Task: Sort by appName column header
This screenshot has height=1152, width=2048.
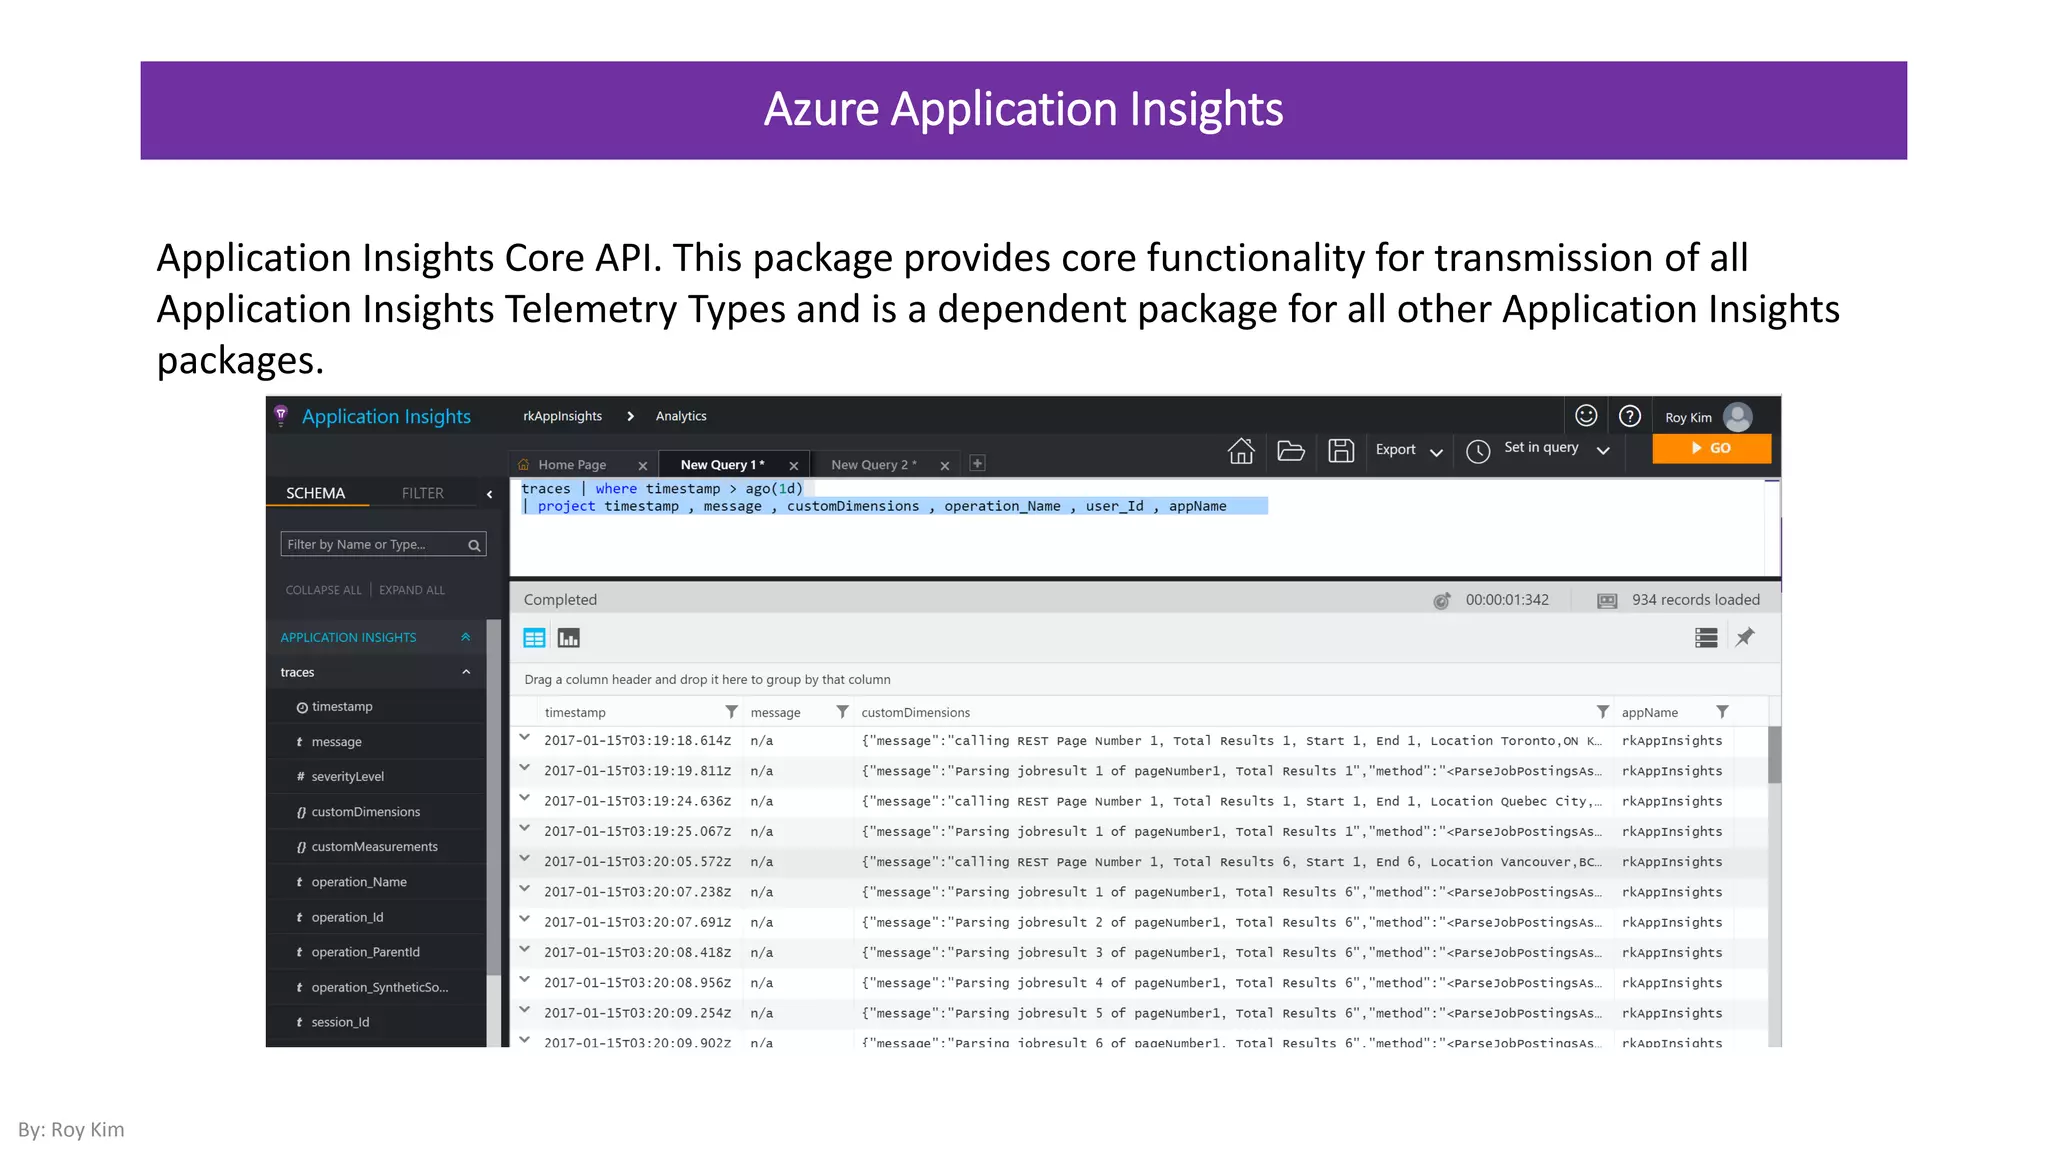Action: coord(1650,713)
